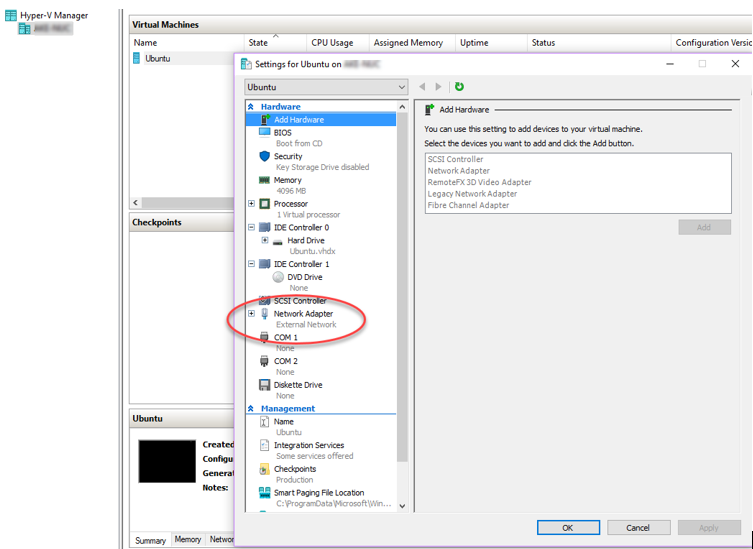Select External Network under Network Adapter
This screenshot has width=753, height=549.
click(x=306, y=325)
